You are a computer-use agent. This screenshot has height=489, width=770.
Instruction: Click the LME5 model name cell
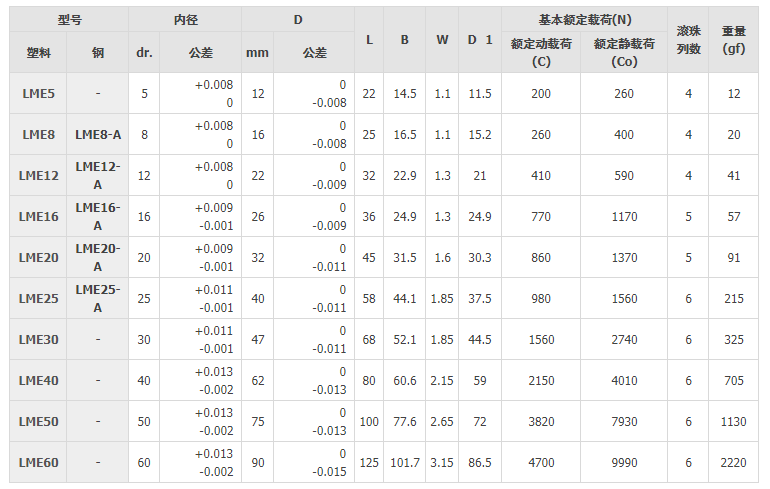tap(38, 94)
